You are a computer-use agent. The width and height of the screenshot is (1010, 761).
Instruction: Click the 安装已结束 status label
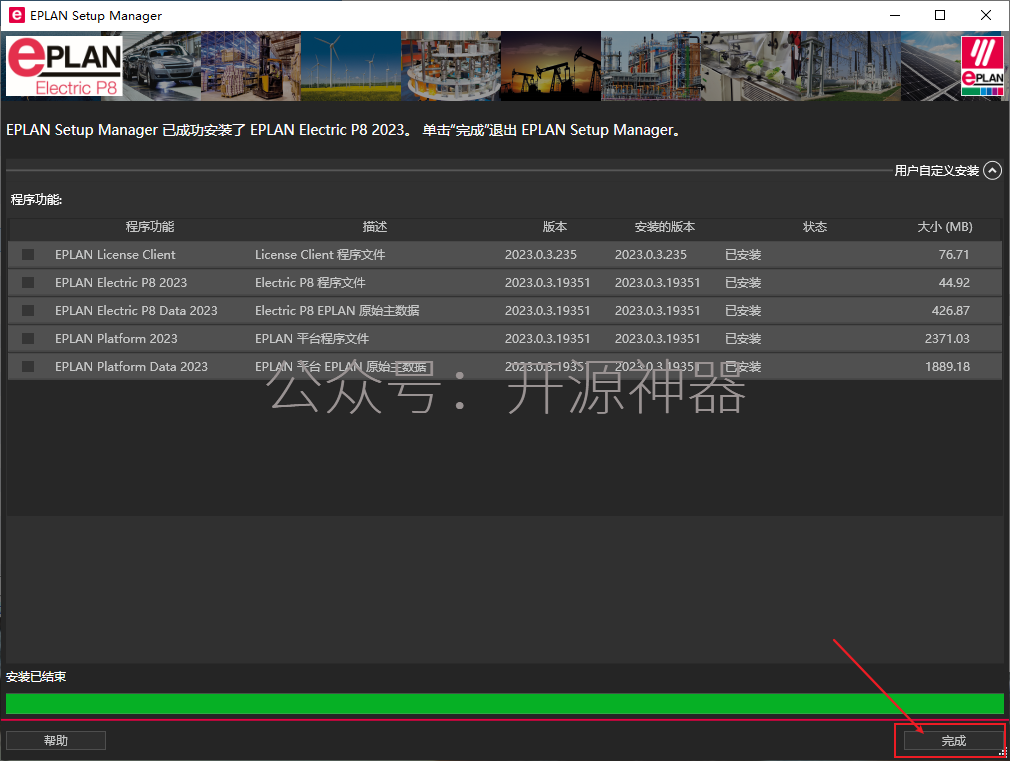pos(36,677)
